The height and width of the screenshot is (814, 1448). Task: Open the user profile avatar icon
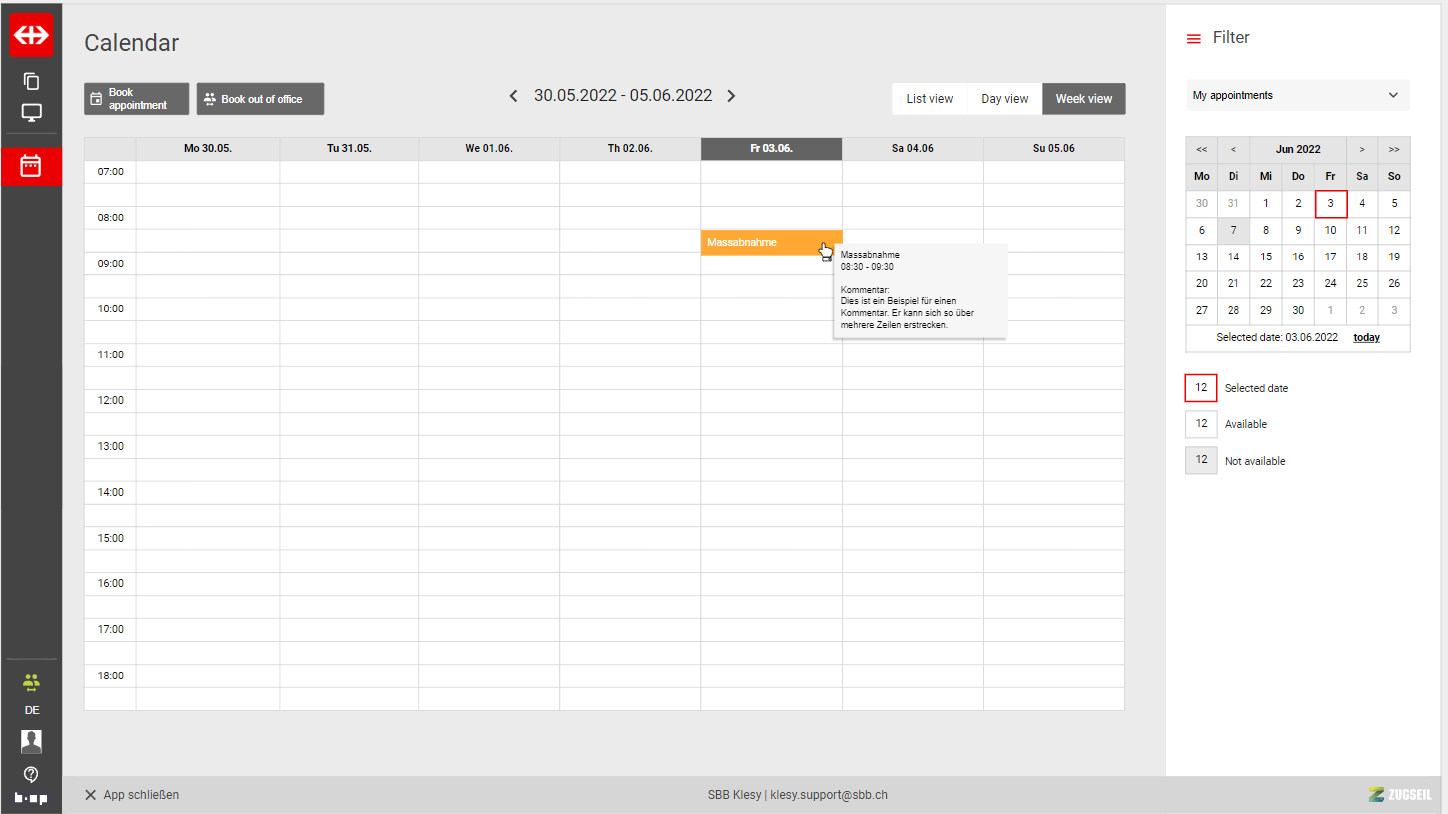click(x=31, y=741)
